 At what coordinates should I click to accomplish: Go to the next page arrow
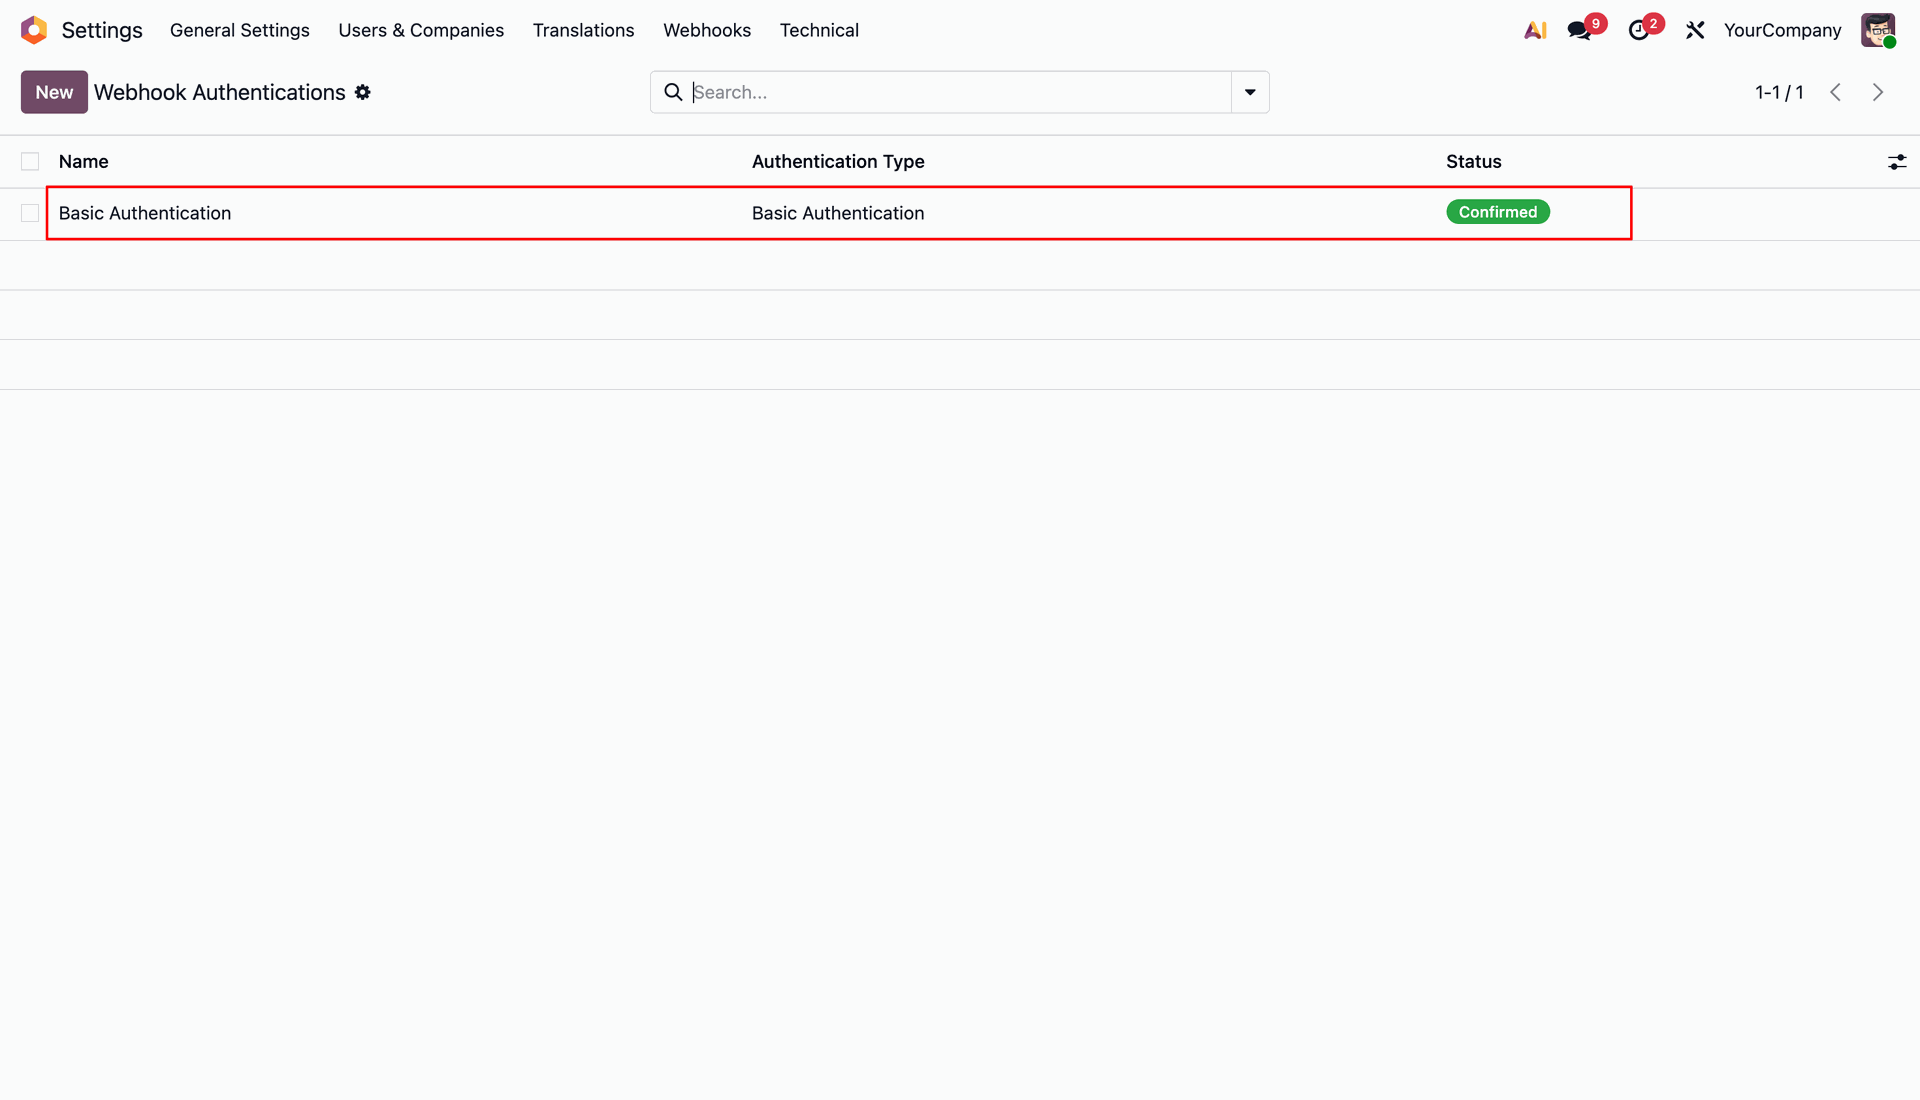[1878, 92]
